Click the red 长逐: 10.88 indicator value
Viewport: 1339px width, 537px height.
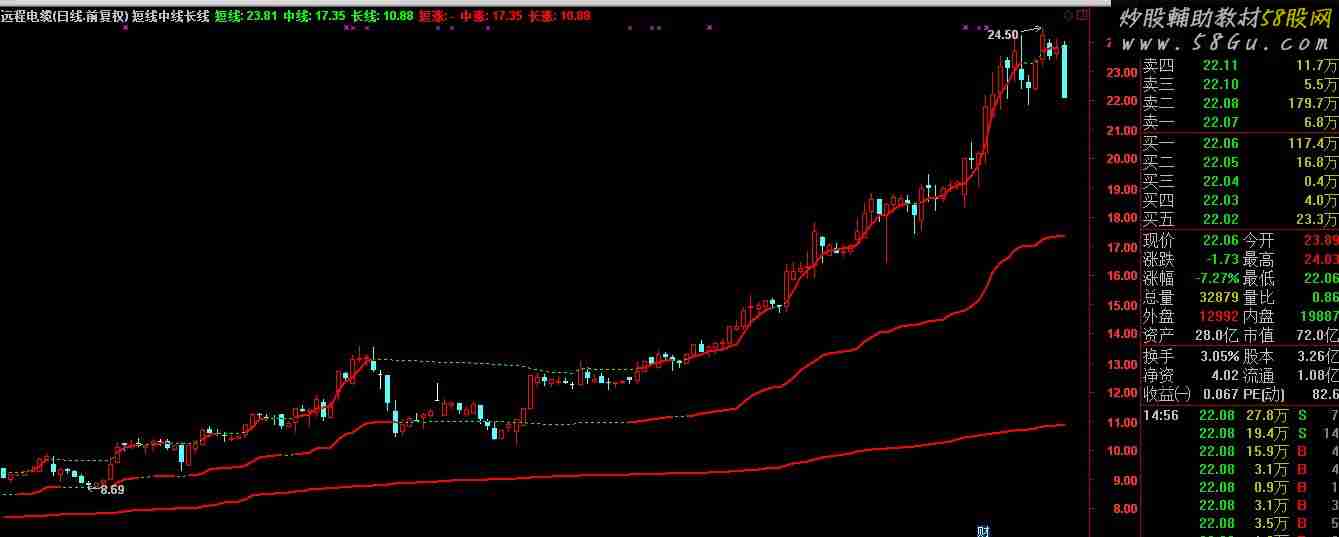click(559, 16)
